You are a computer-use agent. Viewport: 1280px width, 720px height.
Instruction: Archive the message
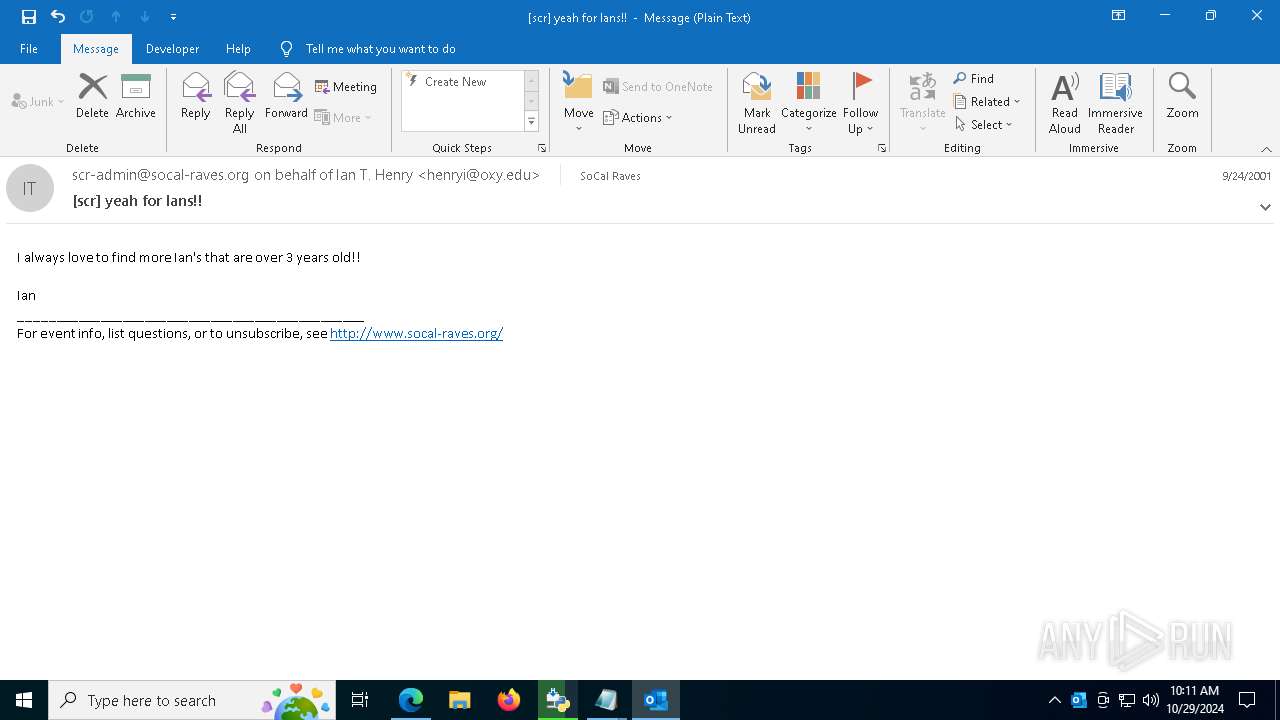pyautogui.click(x=136, y=96)
